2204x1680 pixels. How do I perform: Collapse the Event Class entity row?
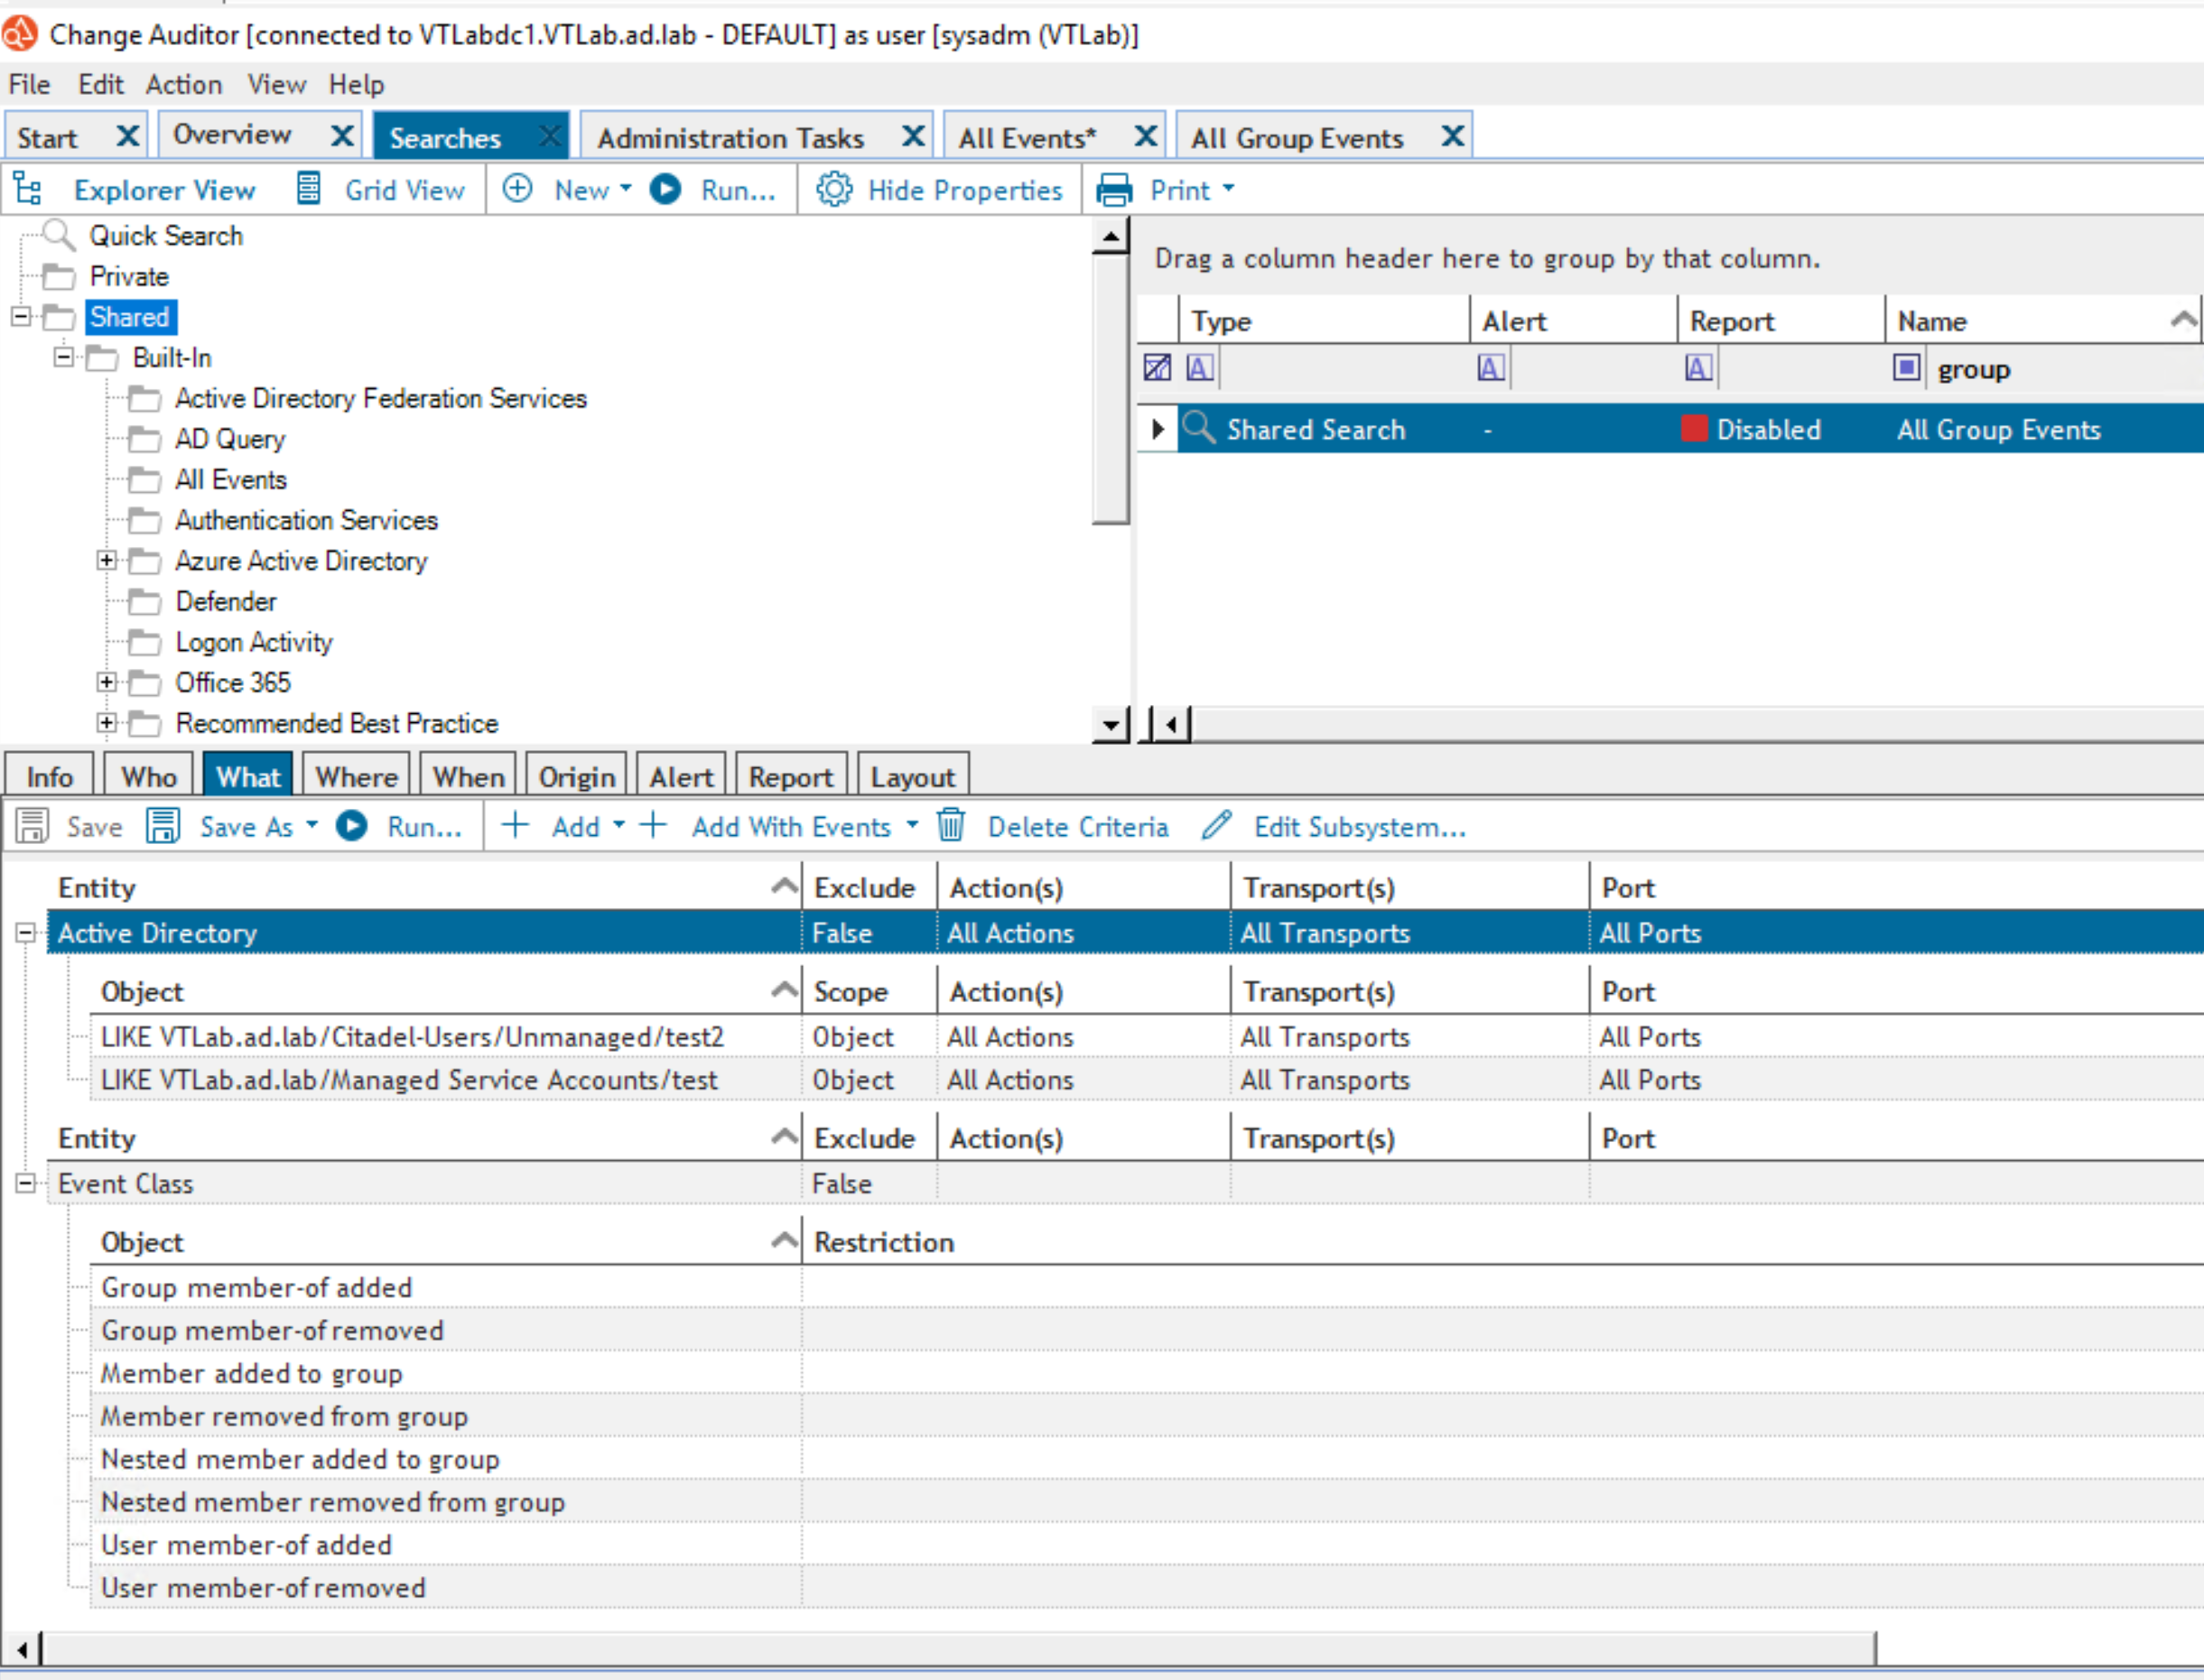(x=26, y=1183)
